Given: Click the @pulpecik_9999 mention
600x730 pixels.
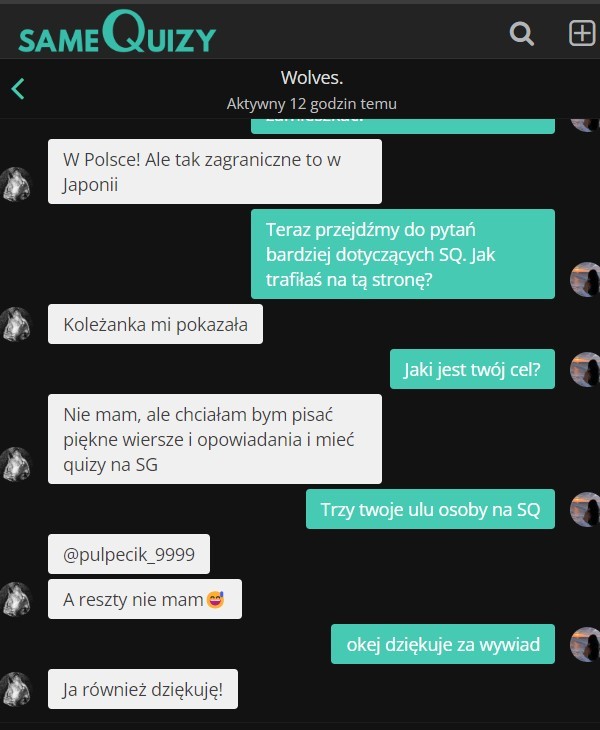Looking at the screenshot, I should point(129,554).
